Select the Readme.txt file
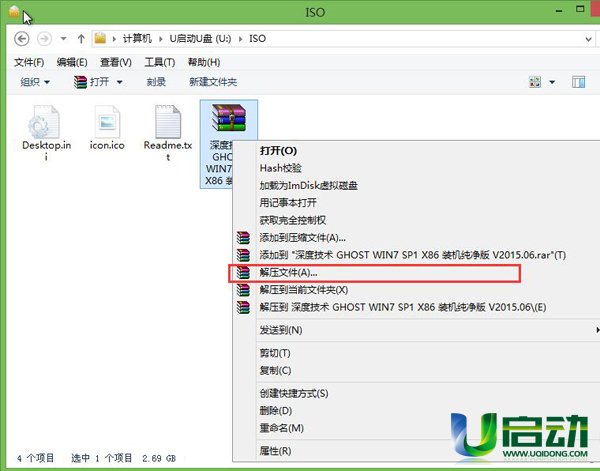 click(x=168, y=132)
